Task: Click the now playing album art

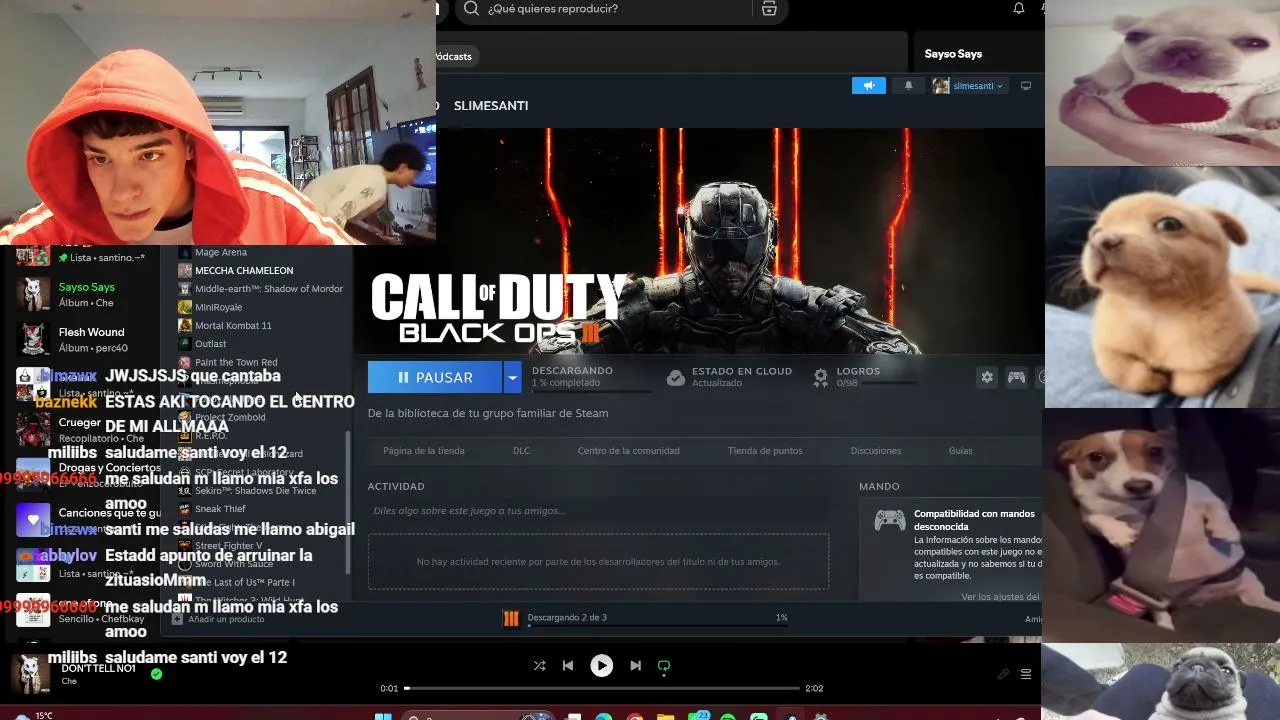Action: click(x=30, y=674)
